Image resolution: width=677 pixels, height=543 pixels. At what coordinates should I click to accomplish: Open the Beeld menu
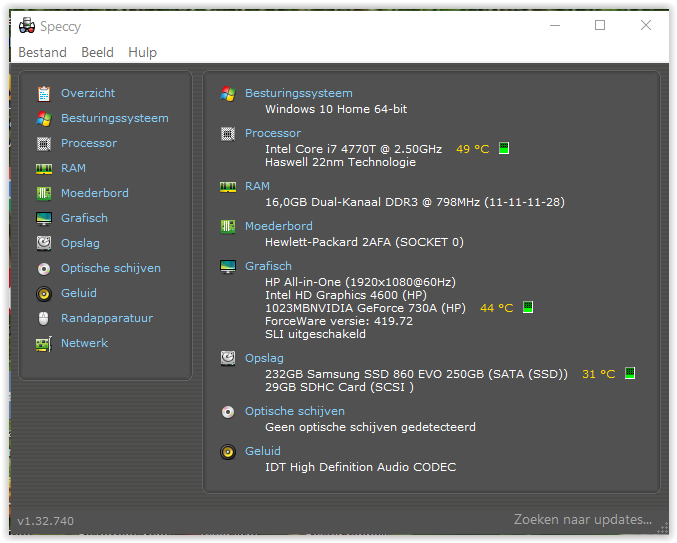pos(97,52)
